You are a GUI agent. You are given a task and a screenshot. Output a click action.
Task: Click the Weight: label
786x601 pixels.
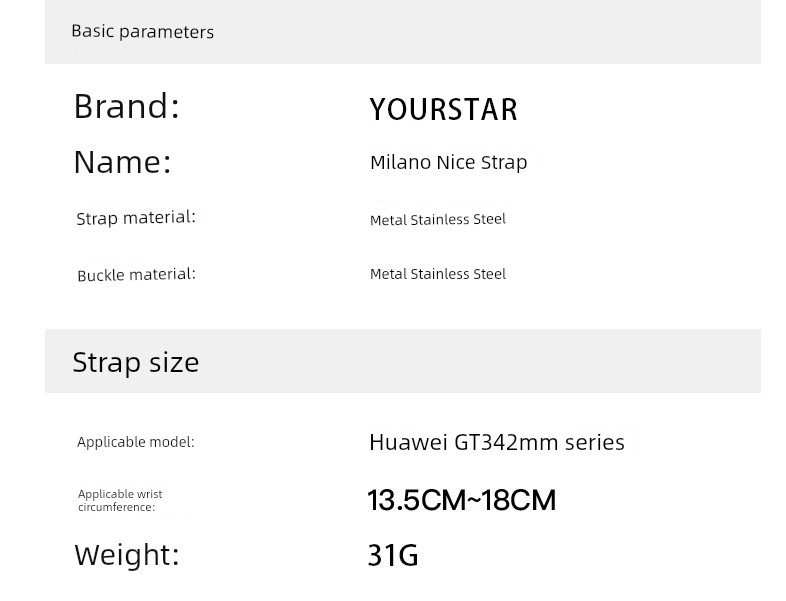click(126, 555)
